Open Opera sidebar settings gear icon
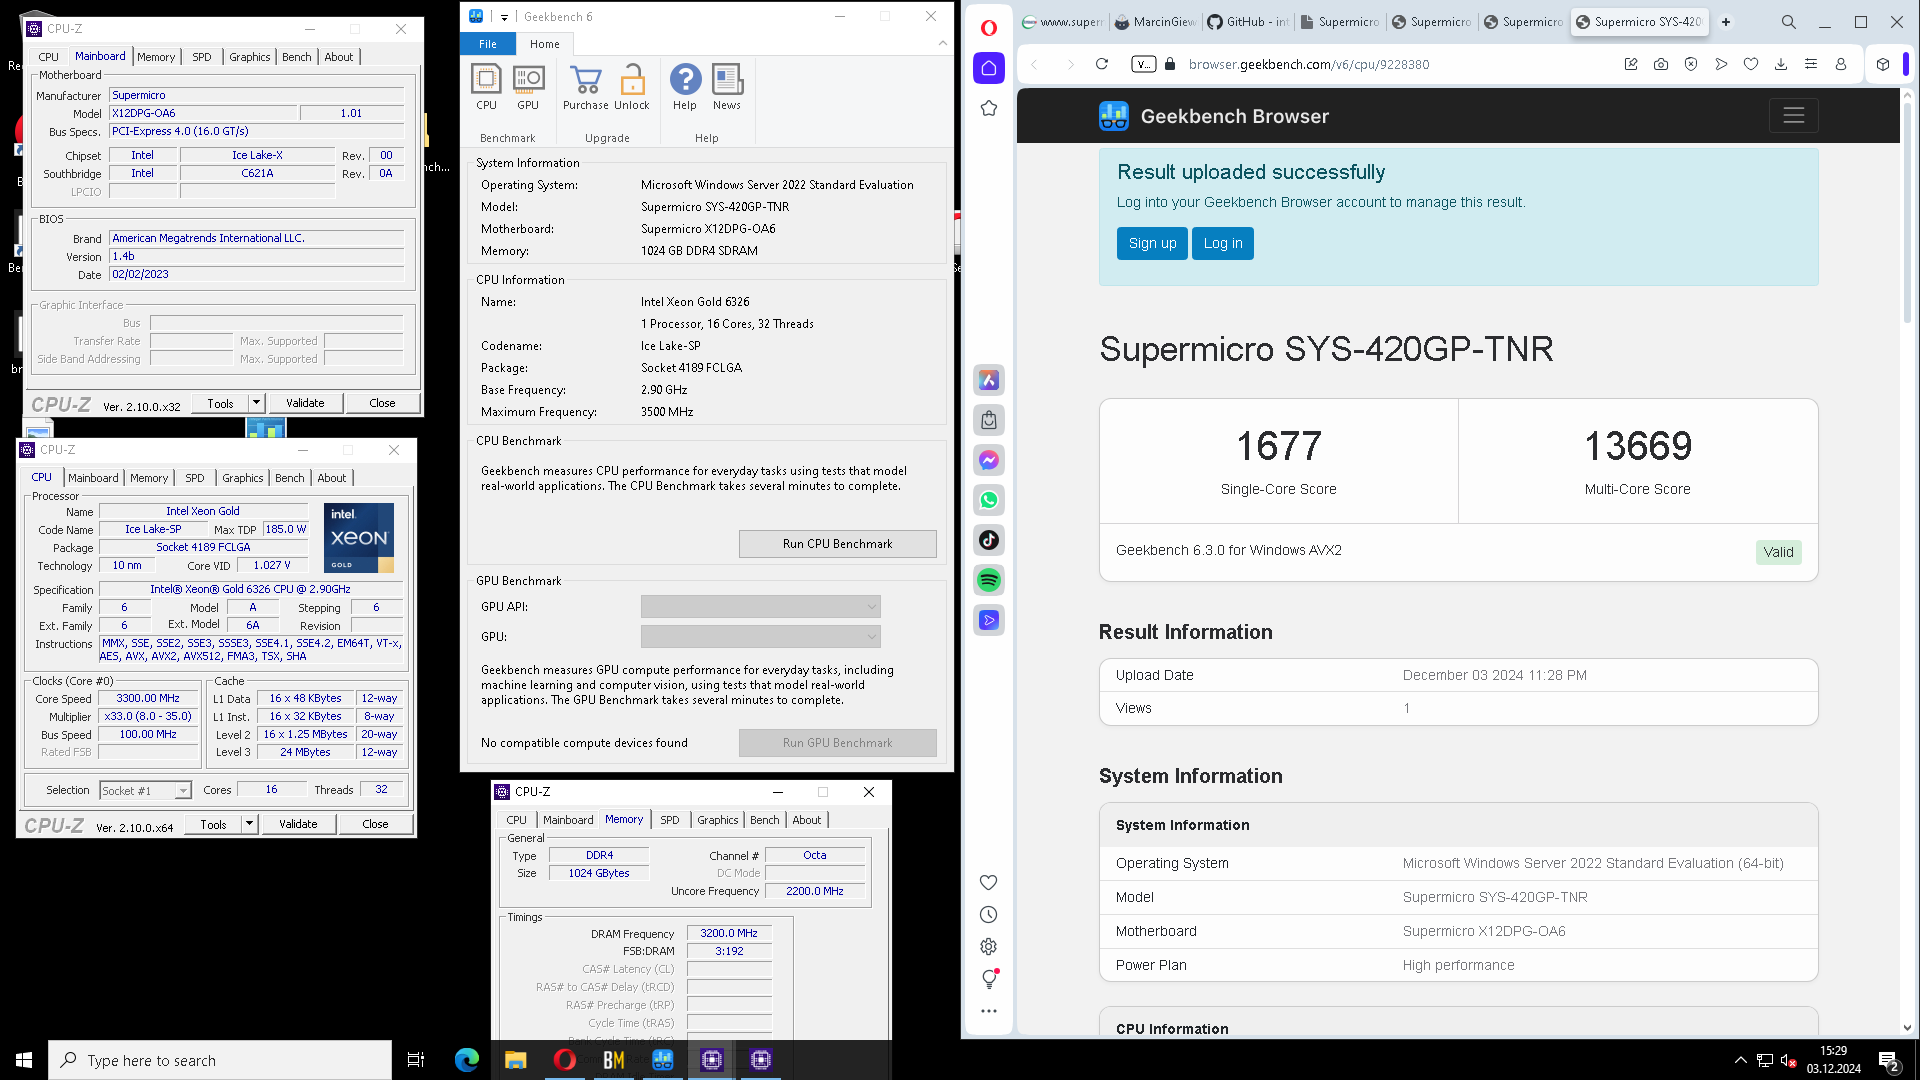The width and height of the screenshot is (1920, 1080). pyautogui.click(x=989, y=947)
